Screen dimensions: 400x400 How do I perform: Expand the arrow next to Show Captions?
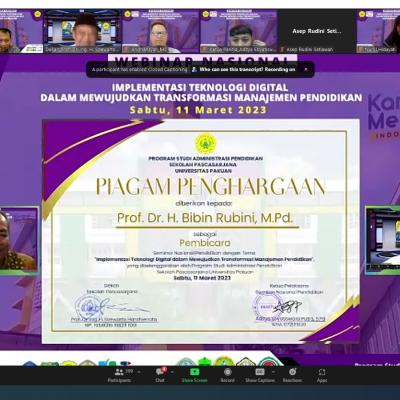[x=273, y=372]
